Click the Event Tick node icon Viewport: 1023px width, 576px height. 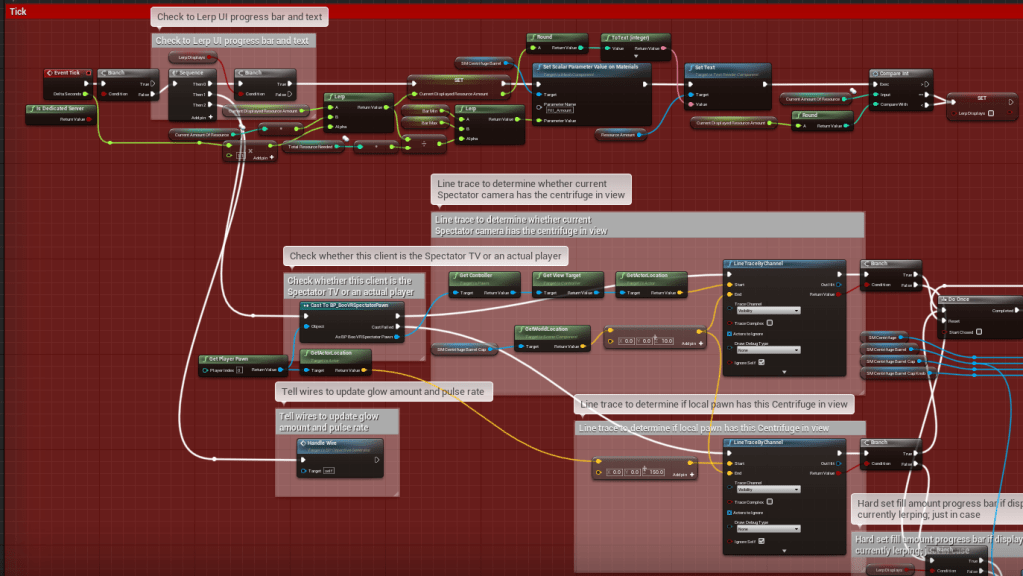coord(49,73)
